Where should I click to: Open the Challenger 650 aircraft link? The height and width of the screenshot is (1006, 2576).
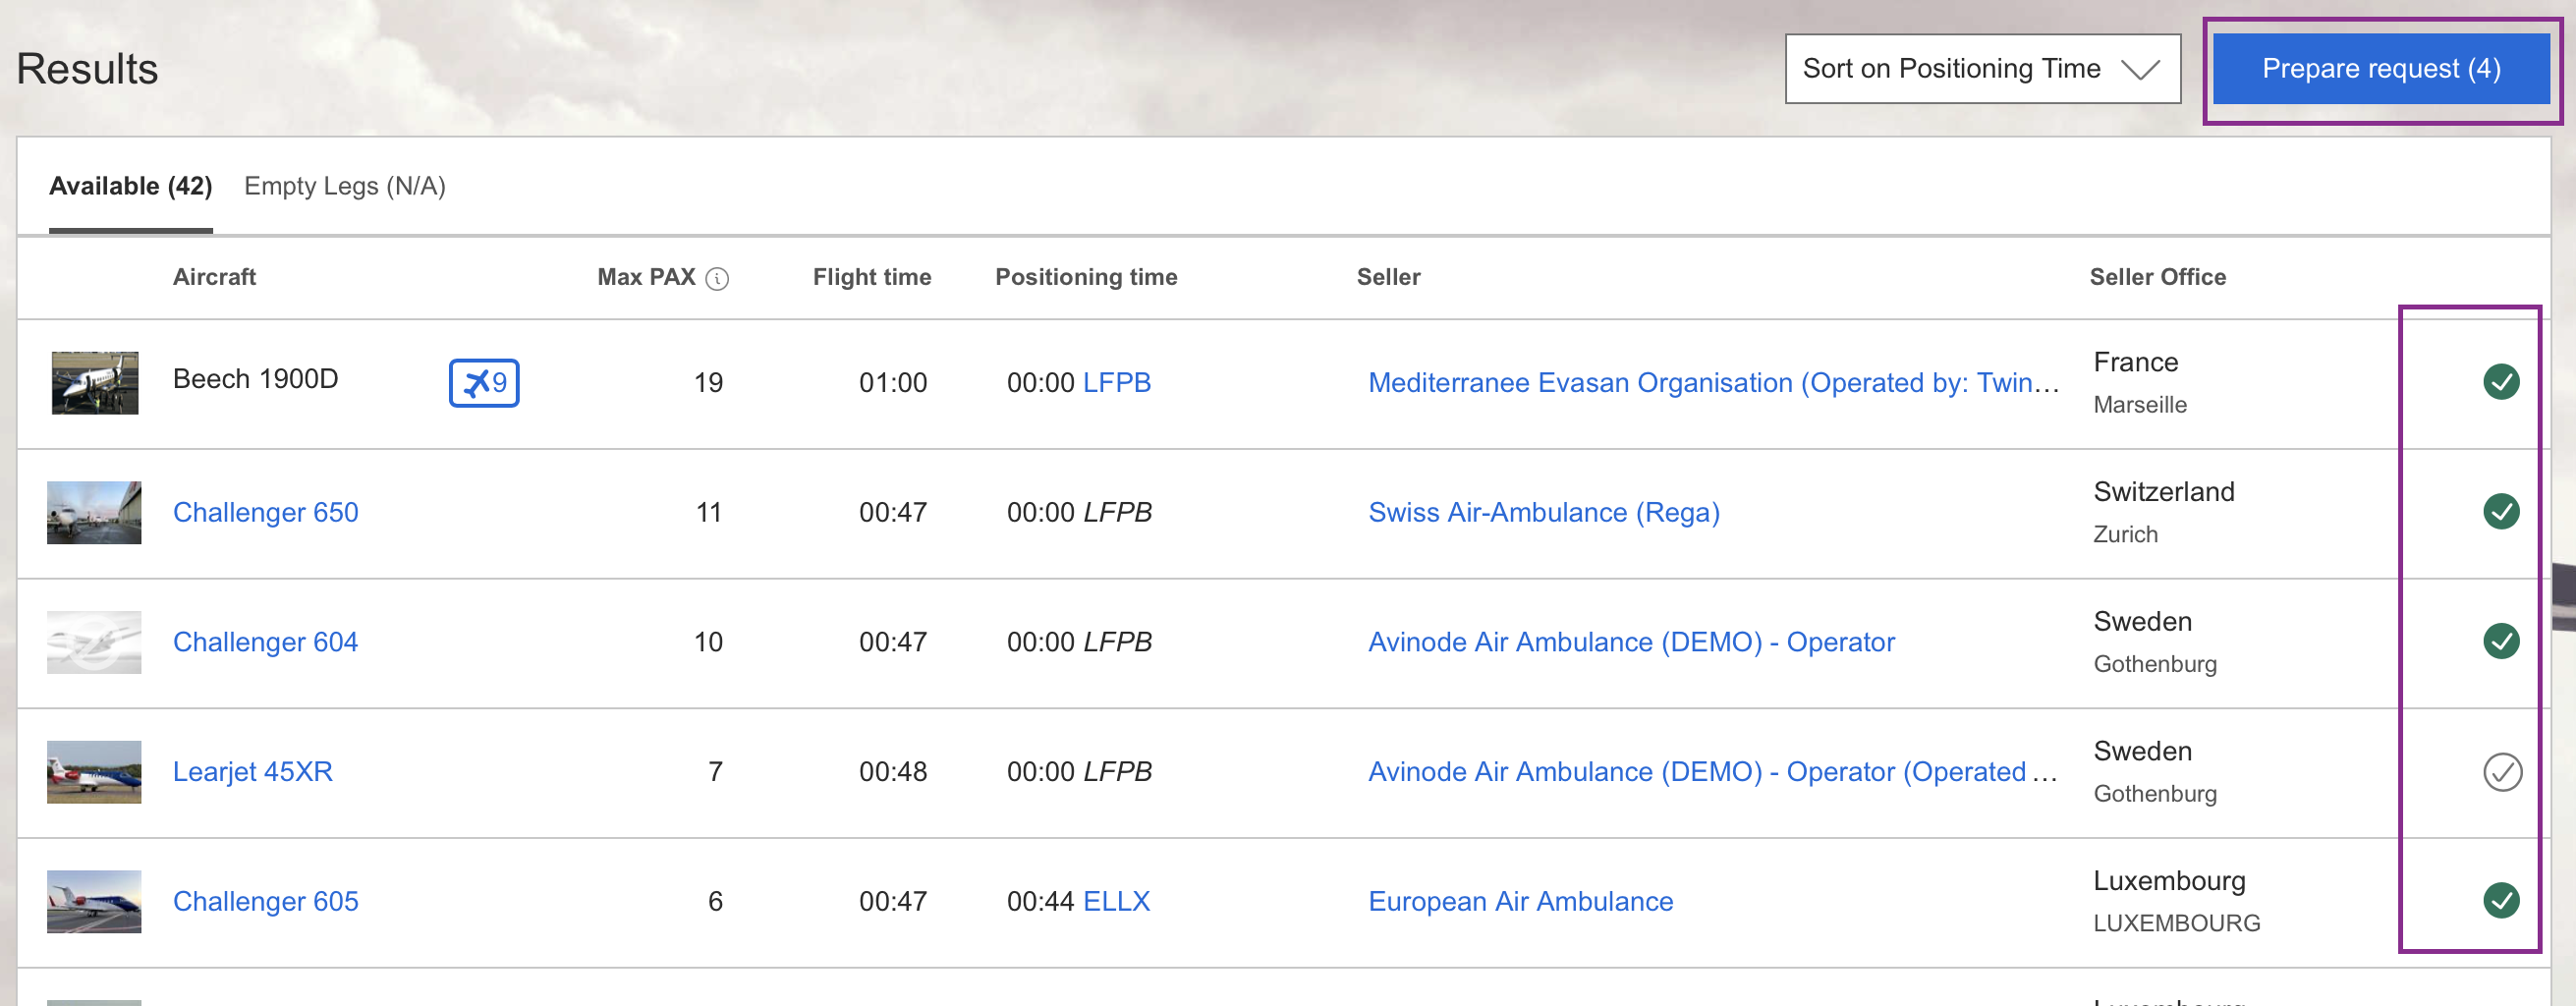click(265, 513)
